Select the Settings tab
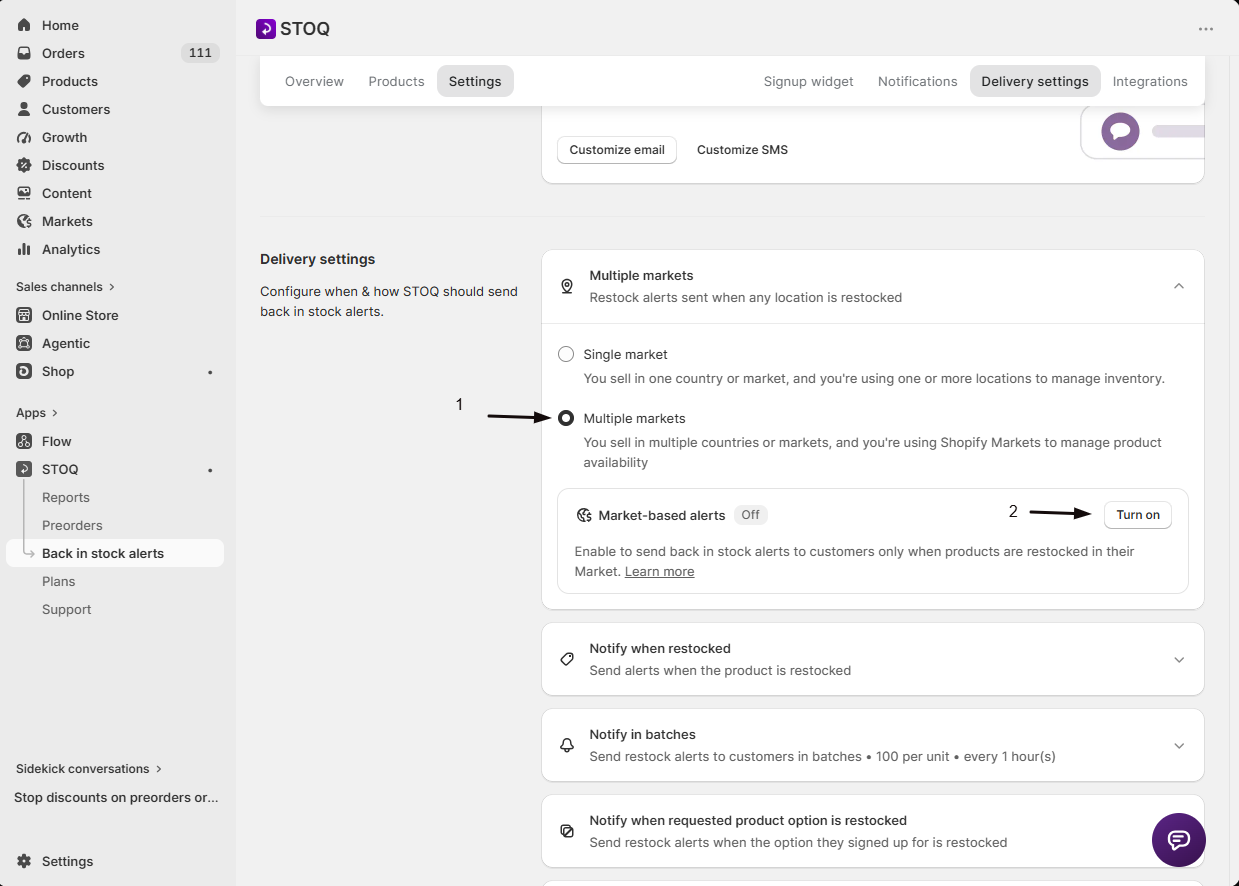Viewport: 1239px width, 886px height. click(475, 81)
